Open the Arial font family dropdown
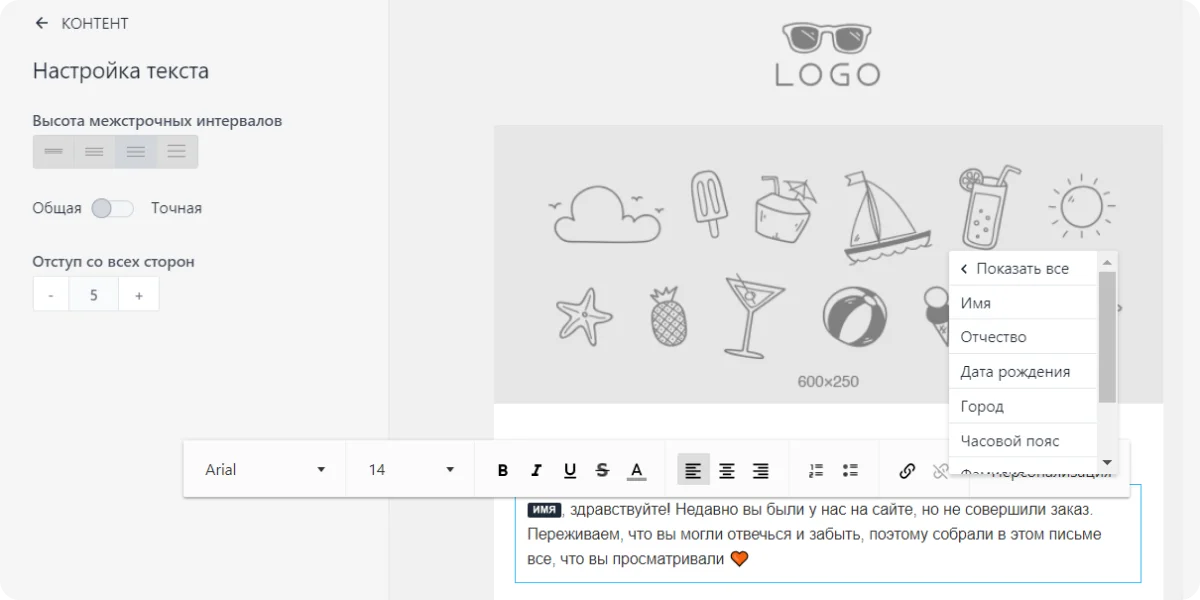Viewport: 1200px width, 600px height. 265,469
